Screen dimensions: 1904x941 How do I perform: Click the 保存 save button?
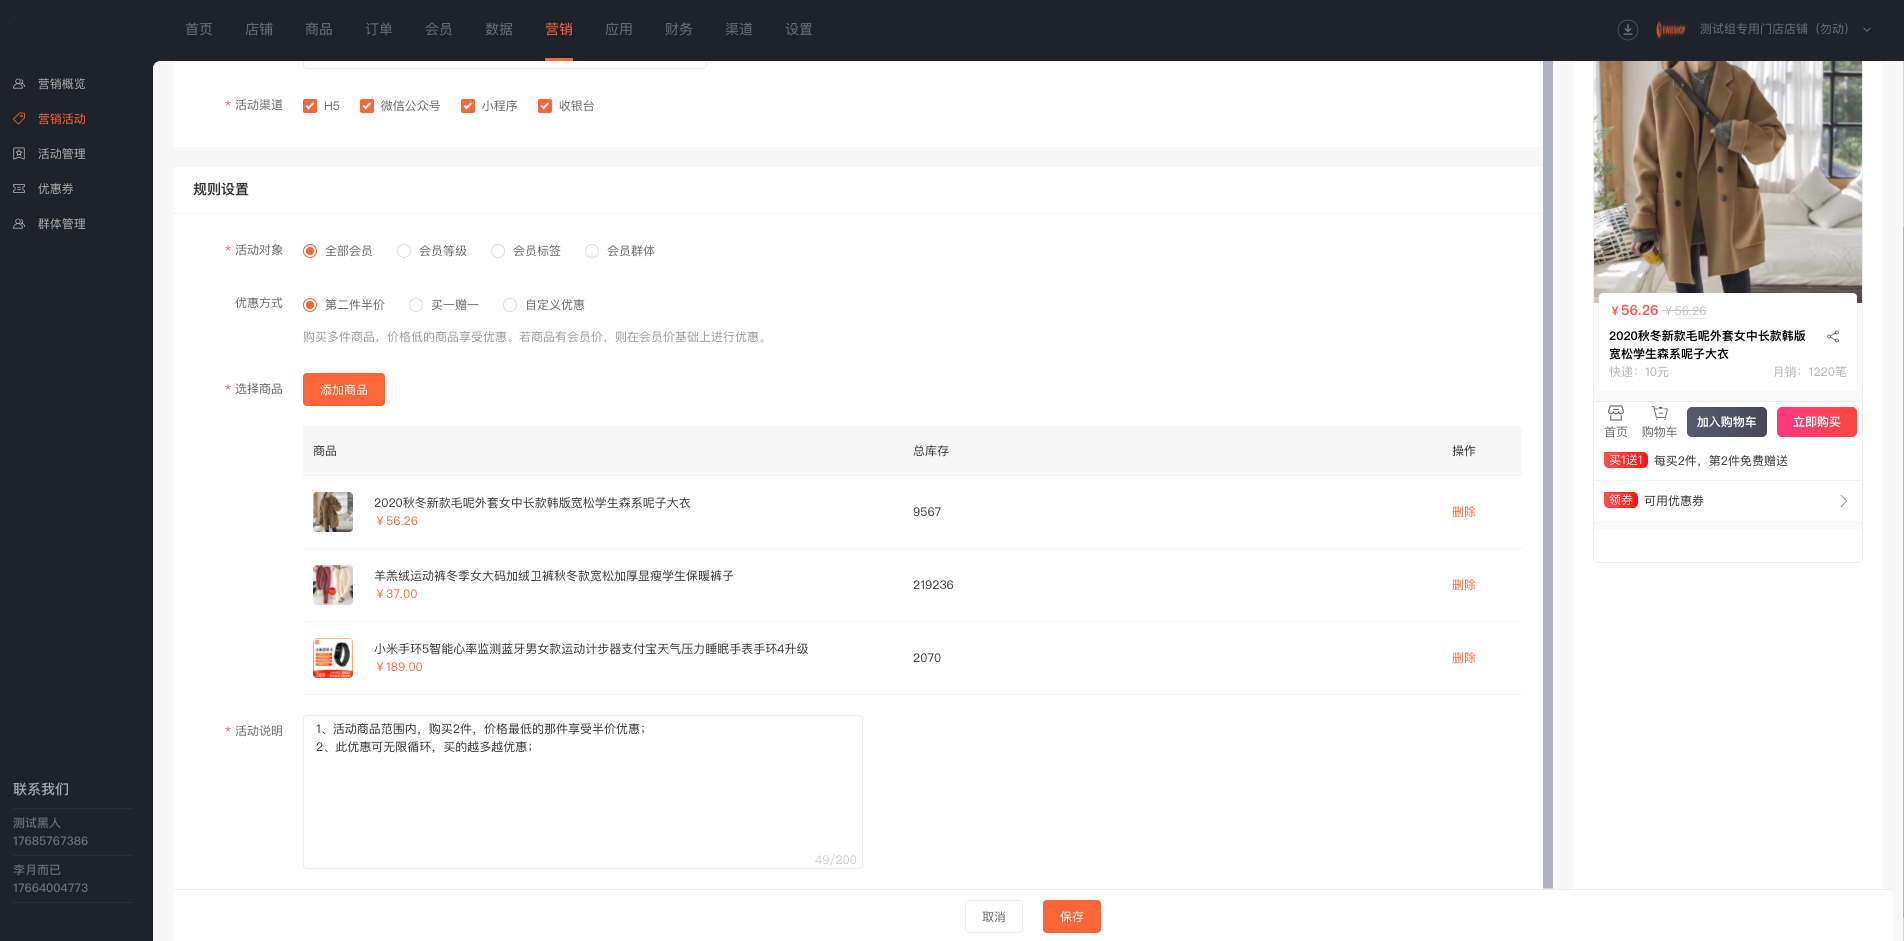[1072, 917]
